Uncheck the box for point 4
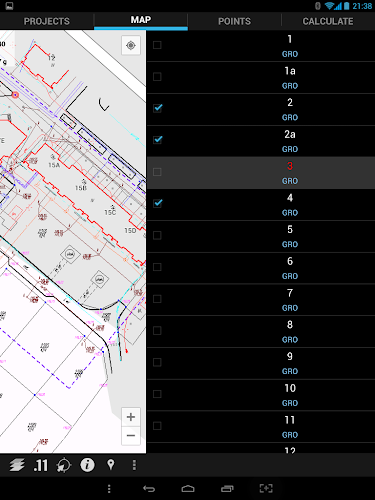Viewport: 375px width, 500px height. point(158,203)
